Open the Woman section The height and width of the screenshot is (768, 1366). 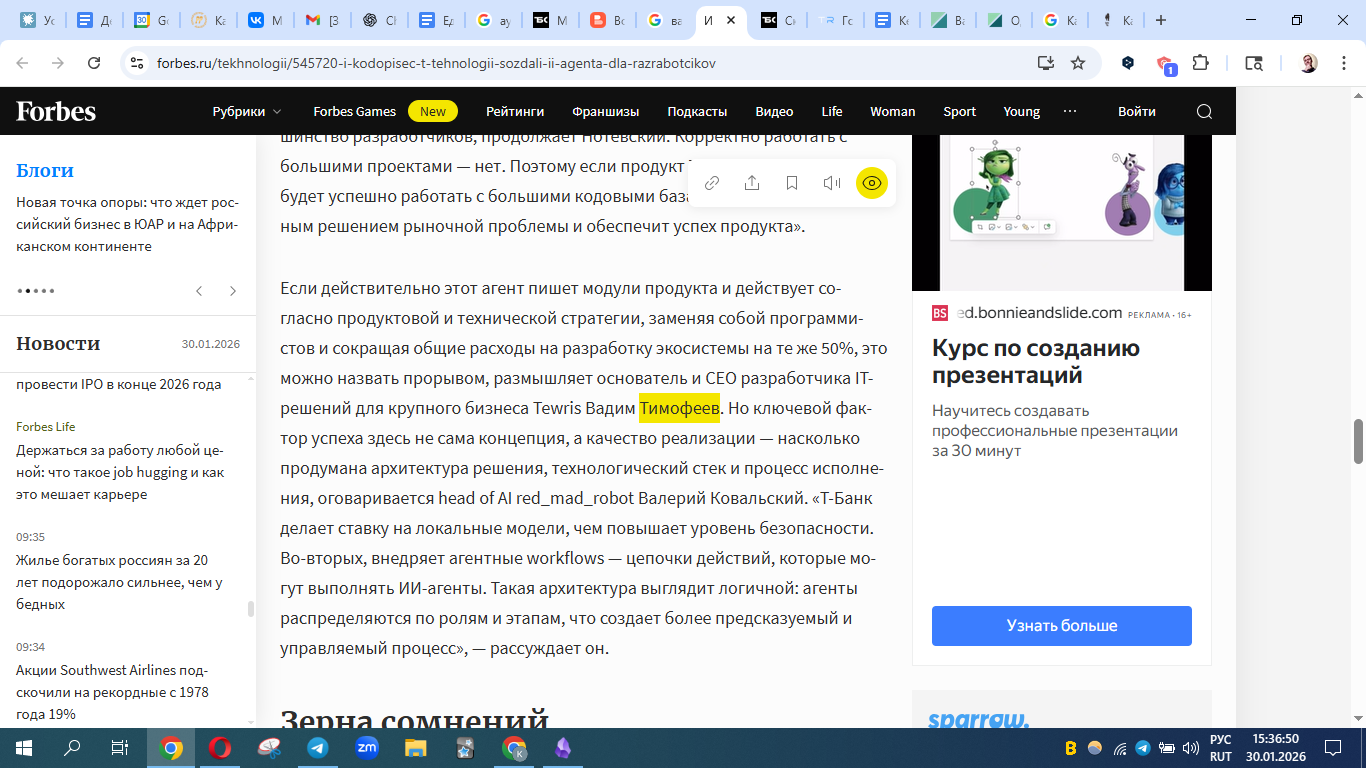point(893,111)
